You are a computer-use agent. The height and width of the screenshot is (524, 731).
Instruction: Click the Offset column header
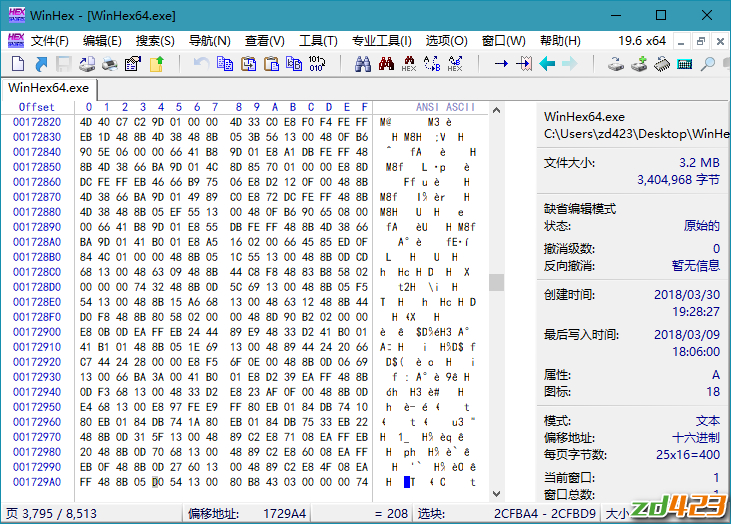(x=37, y=107)
